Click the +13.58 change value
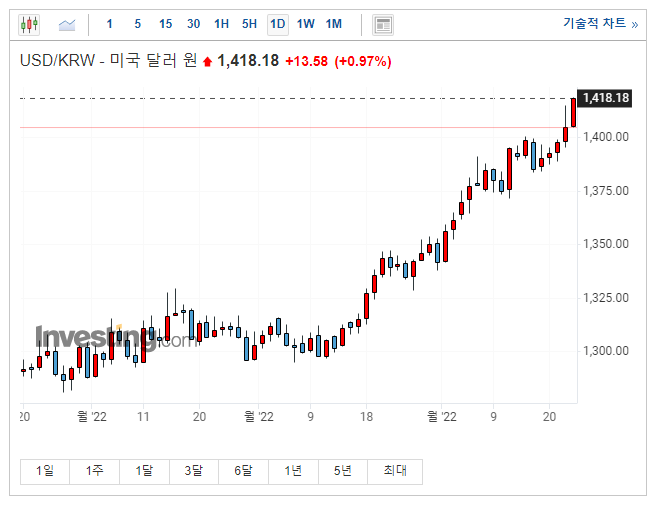Viewport: 659px width, 509px height. click(x=306, y=61)
